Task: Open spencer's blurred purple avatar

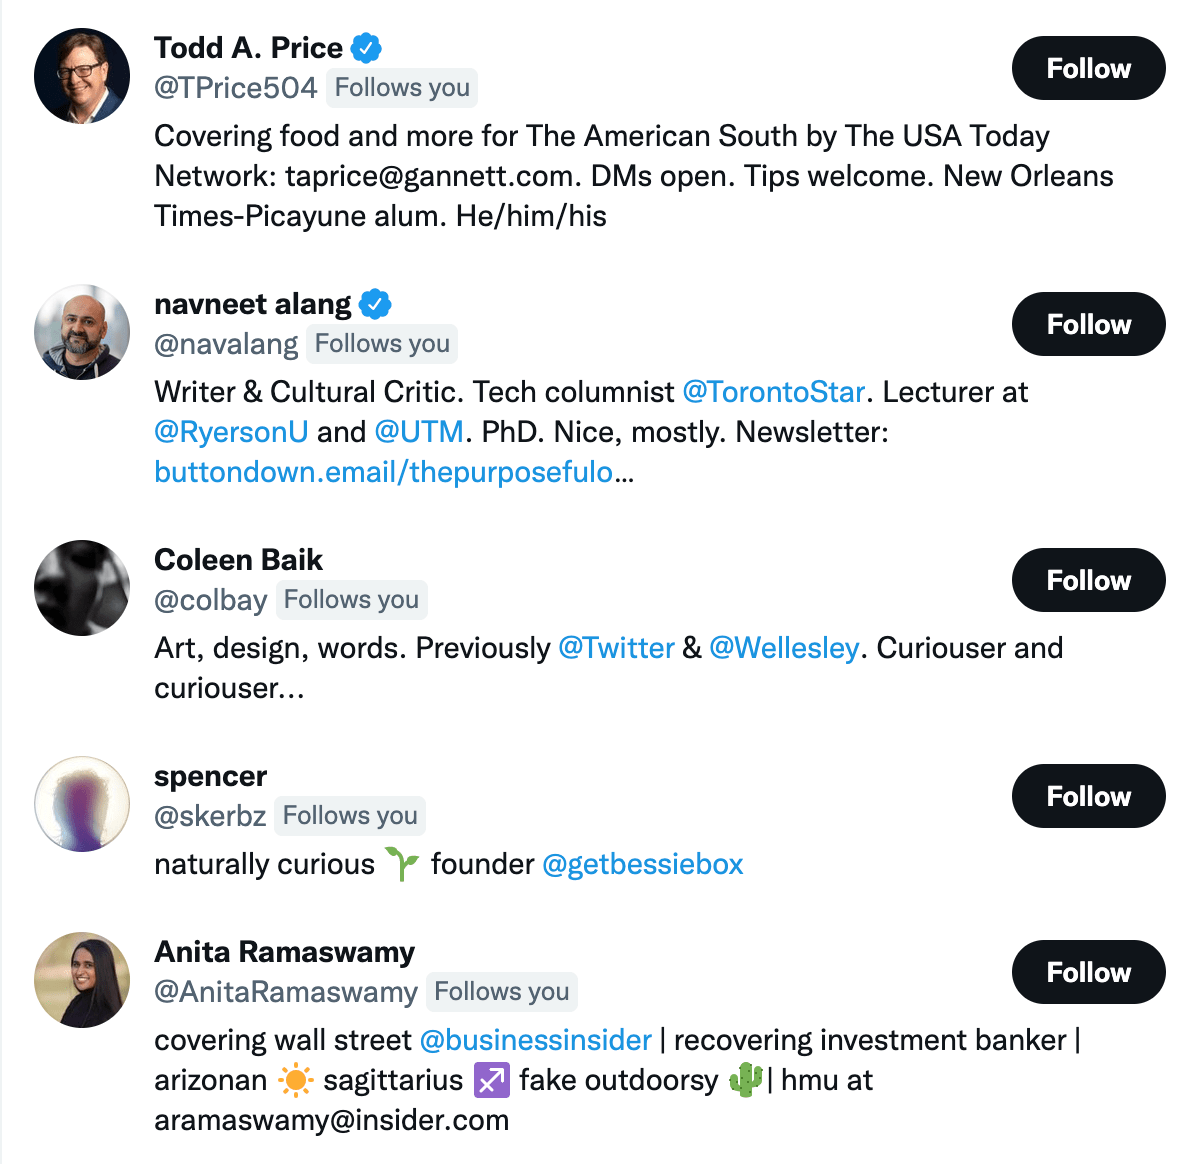Action: tap(82, 804)
